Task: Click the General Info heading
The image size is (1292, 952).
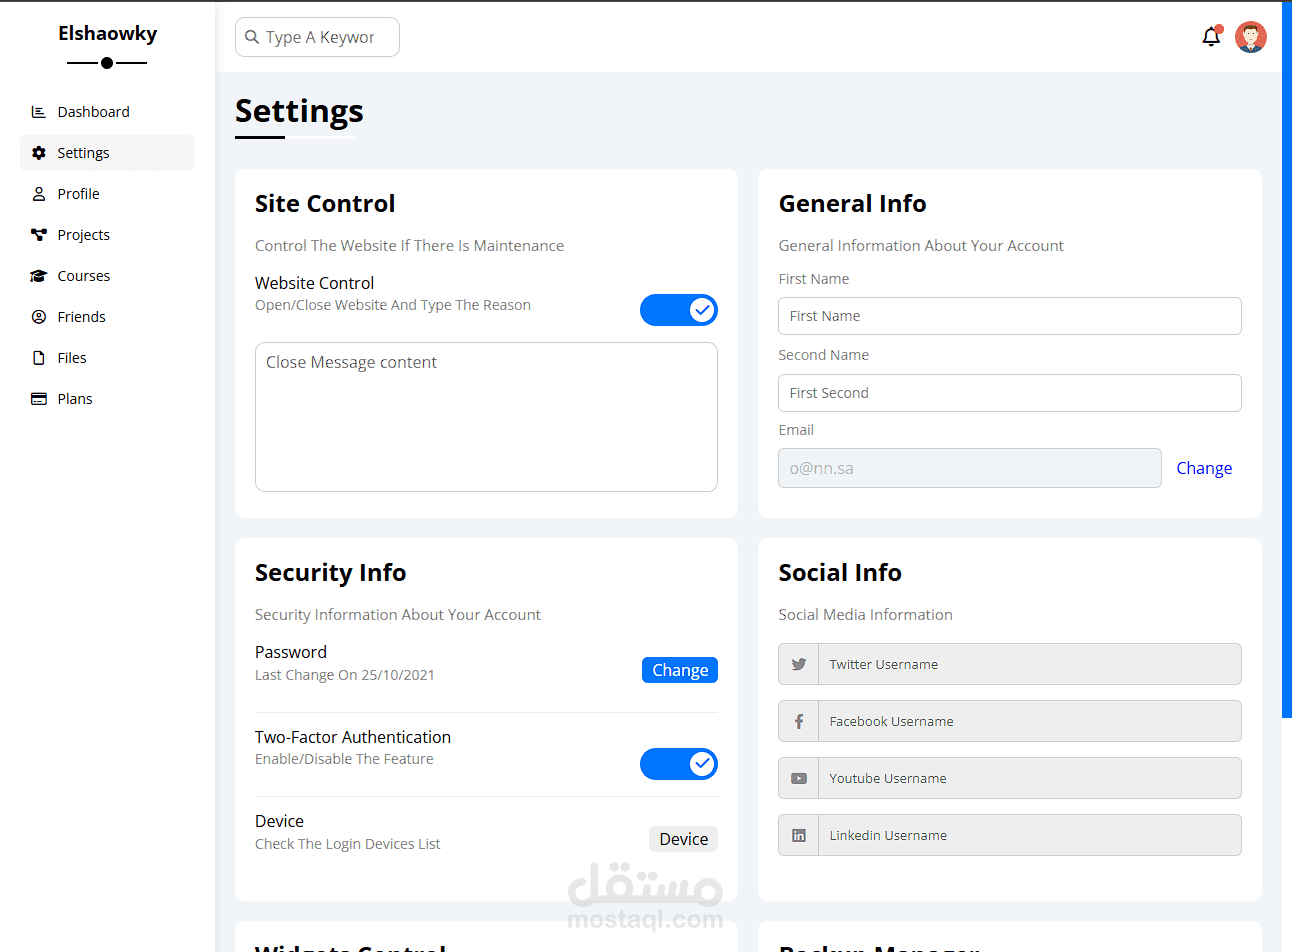Action: [x=852, y=204]
